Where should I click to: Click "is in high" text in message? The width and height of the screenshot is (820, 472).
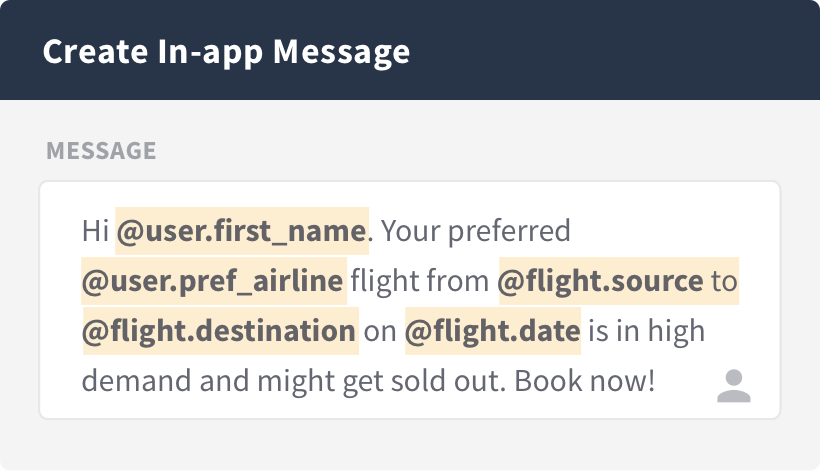646,331
